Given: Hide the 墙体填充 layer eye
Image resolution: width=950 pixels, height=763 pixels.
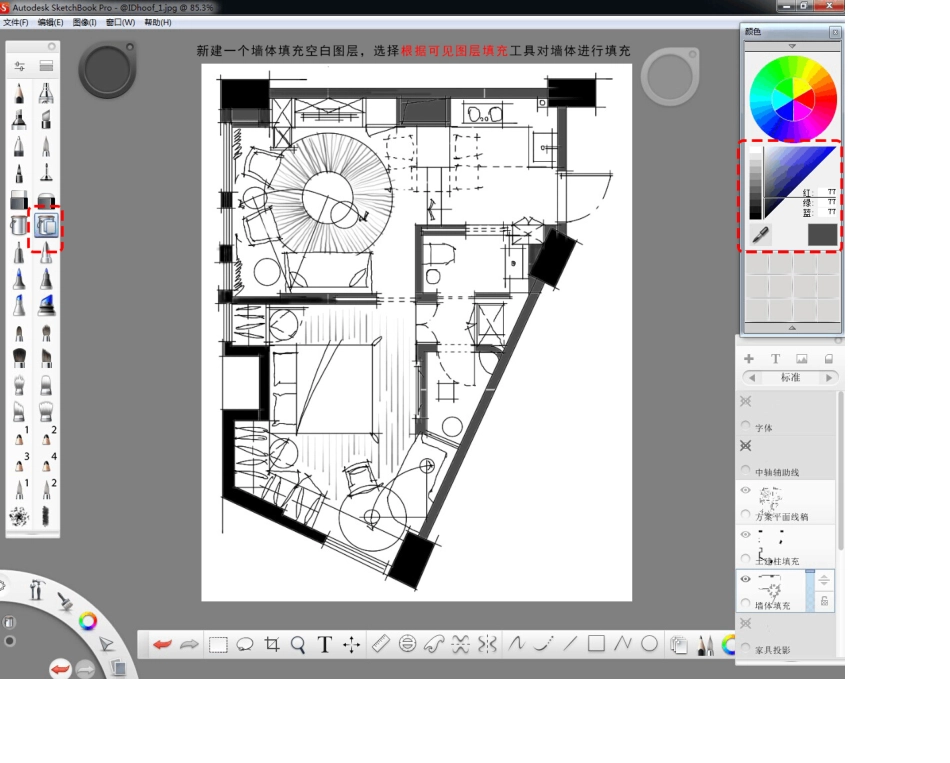Looking at the screenshot, I should [745, 579].
